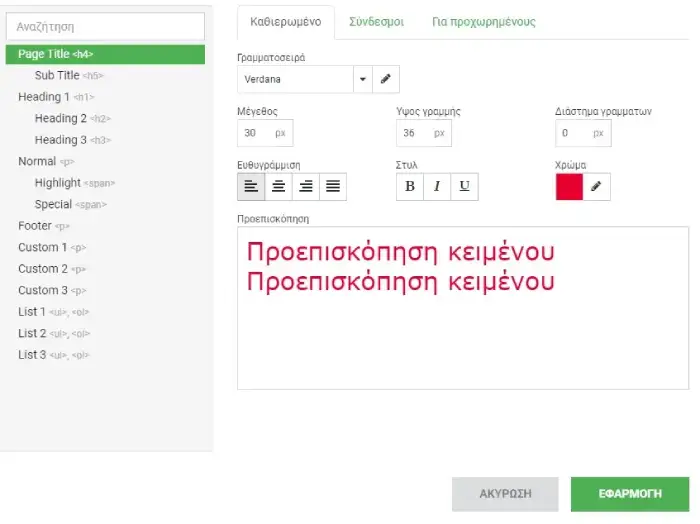Toggle underline style
Viewport: 700px width, 524px height.
[464, 187]
